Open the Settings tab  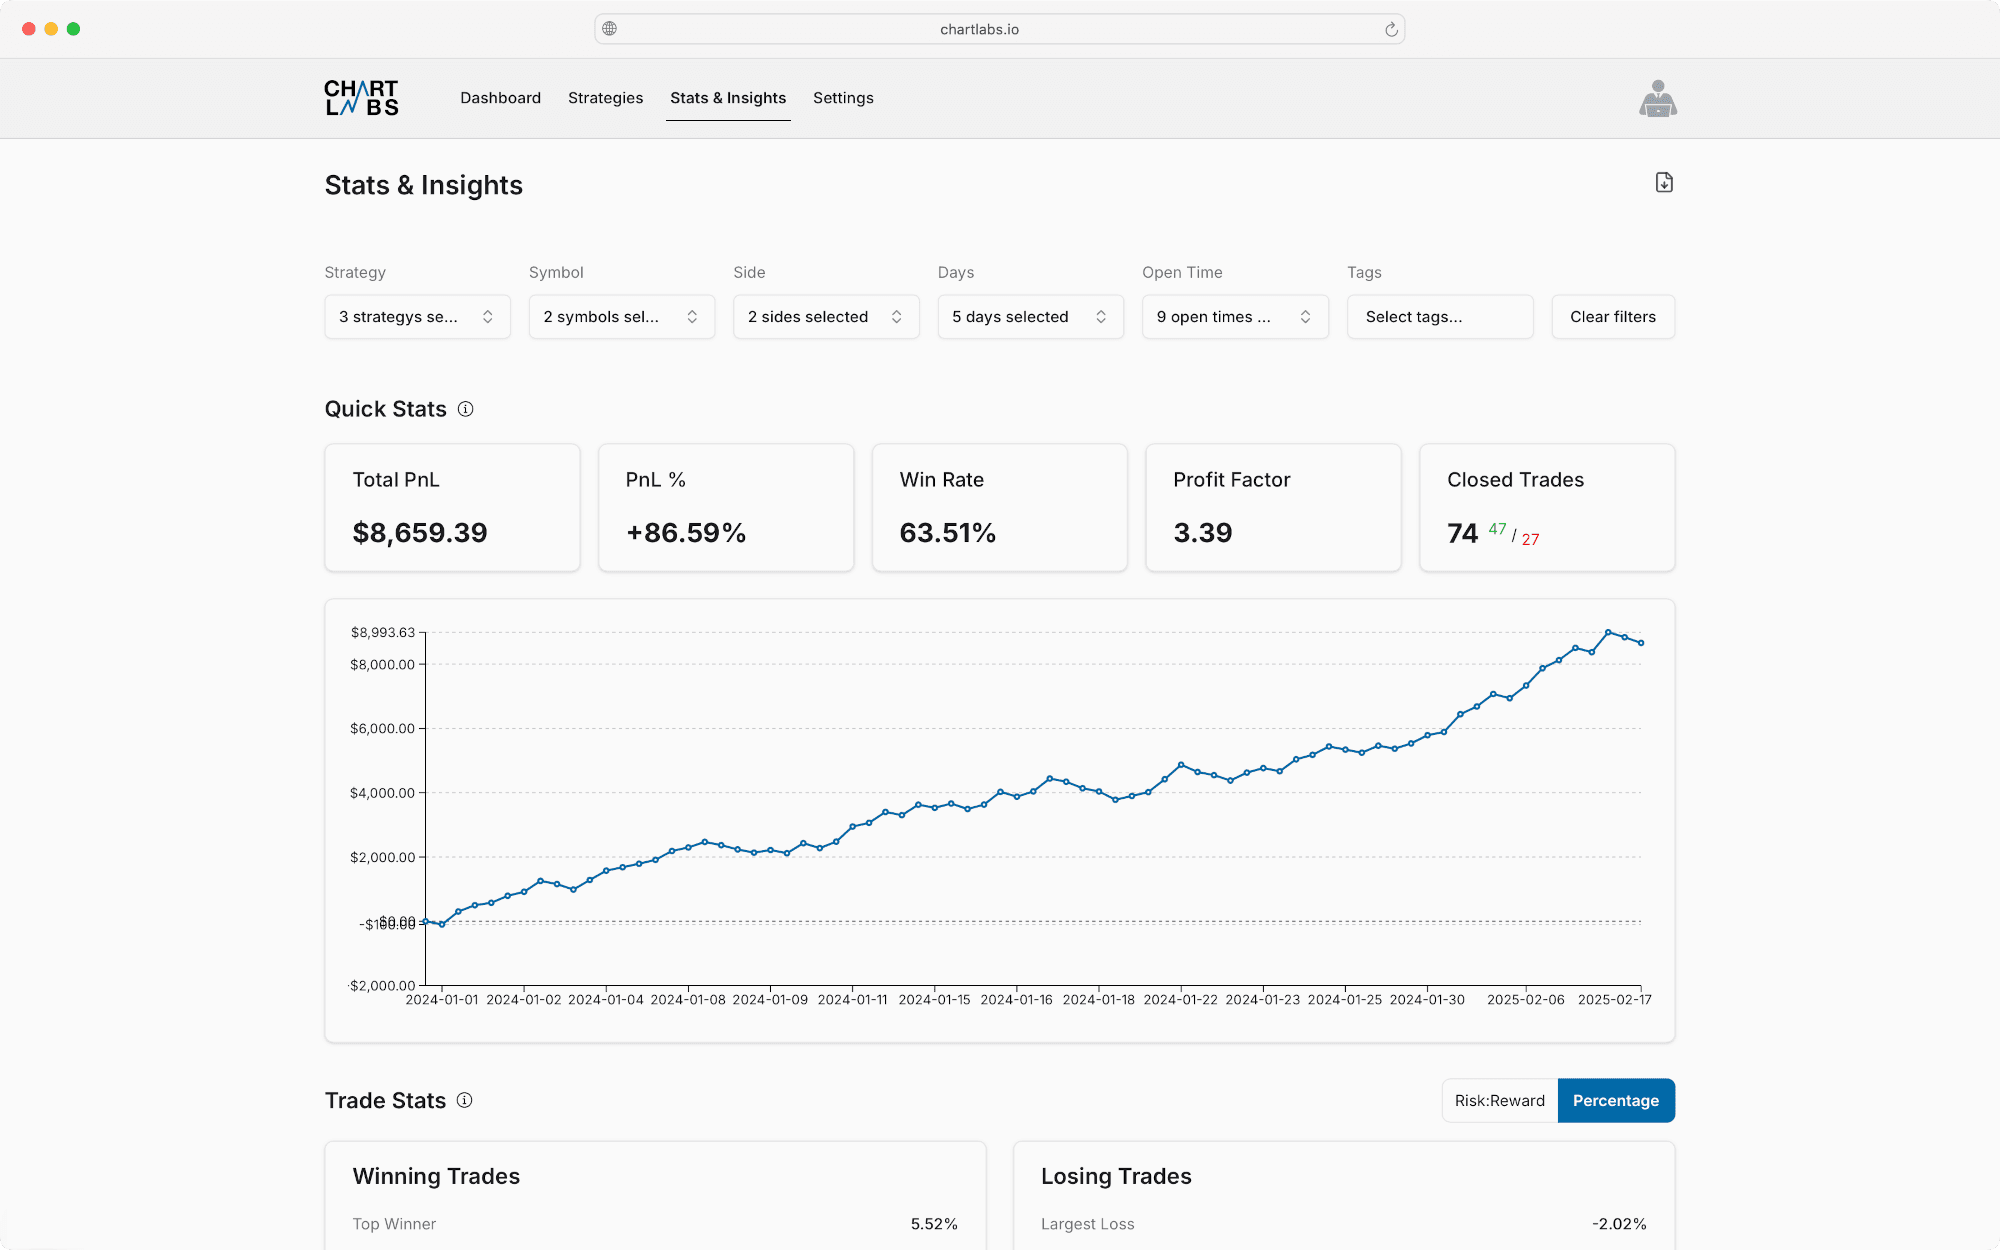[843, 98]
